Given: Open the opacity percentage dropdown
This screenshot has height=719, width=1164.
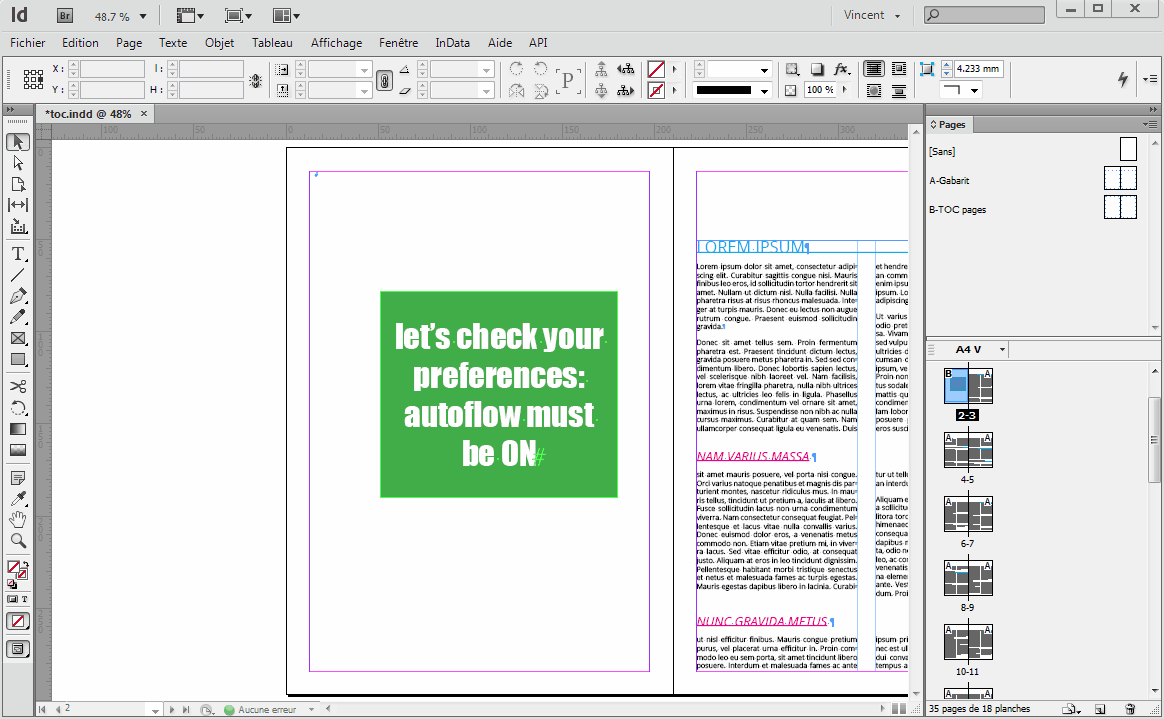Looking at the screenshot, I should click(x=845, y=89).
